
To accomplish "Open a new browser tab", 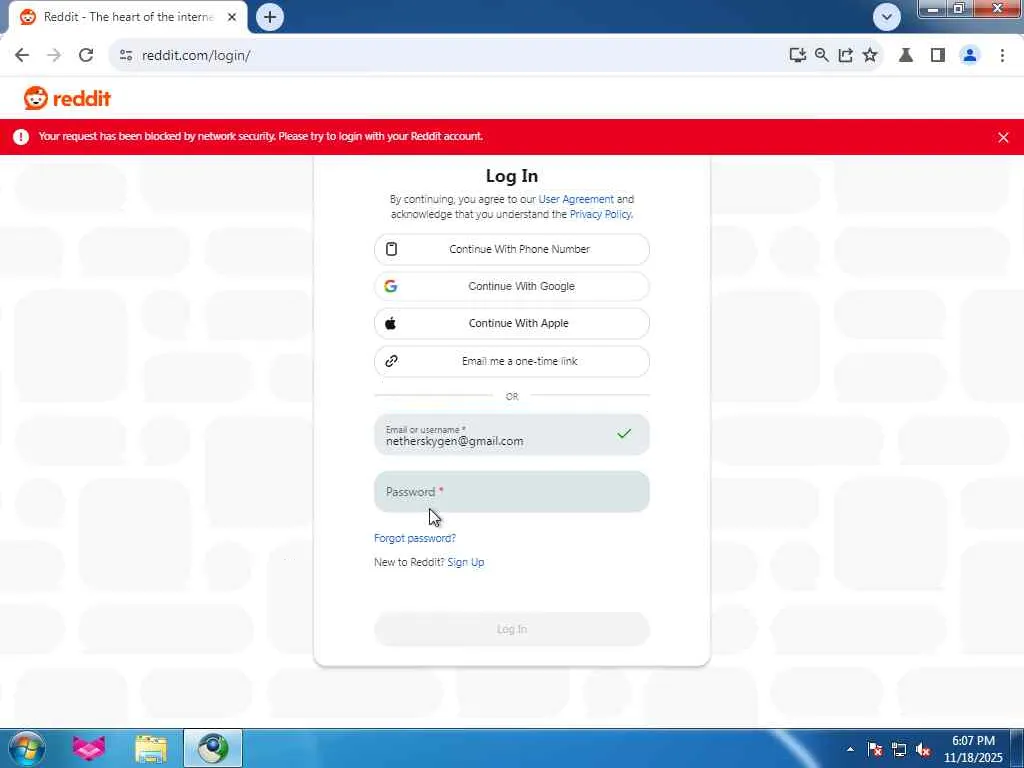I will [270, 17].
